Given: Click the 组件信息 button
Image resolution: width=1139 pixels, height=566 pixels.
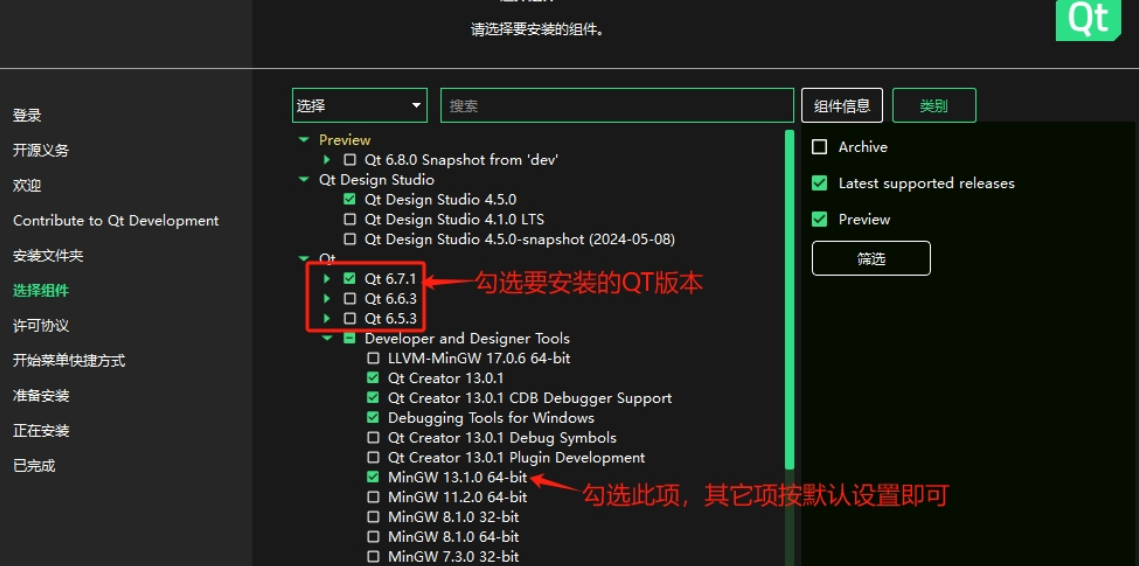Looking at the screenshot, I should (842, 105).
